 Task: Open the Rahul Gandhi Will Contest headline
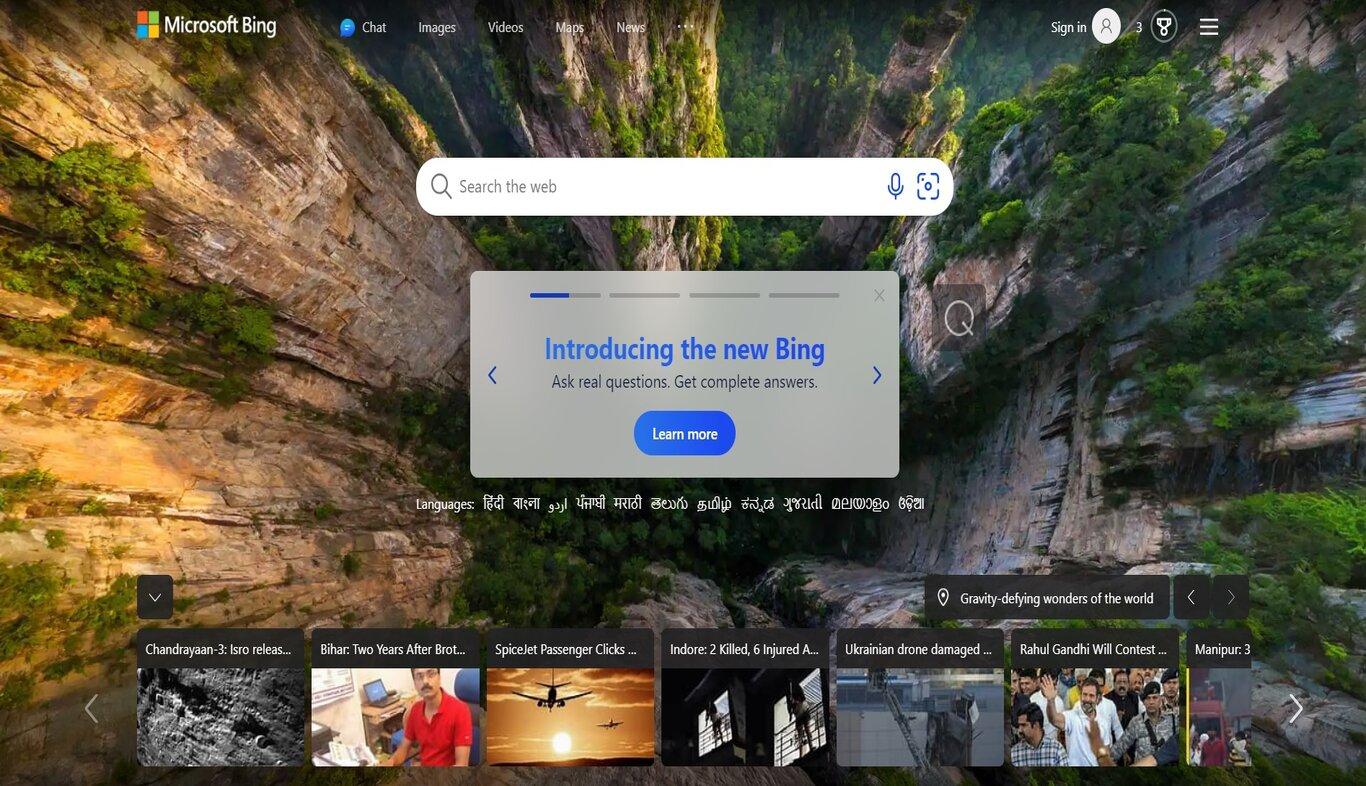point(1094,649)
